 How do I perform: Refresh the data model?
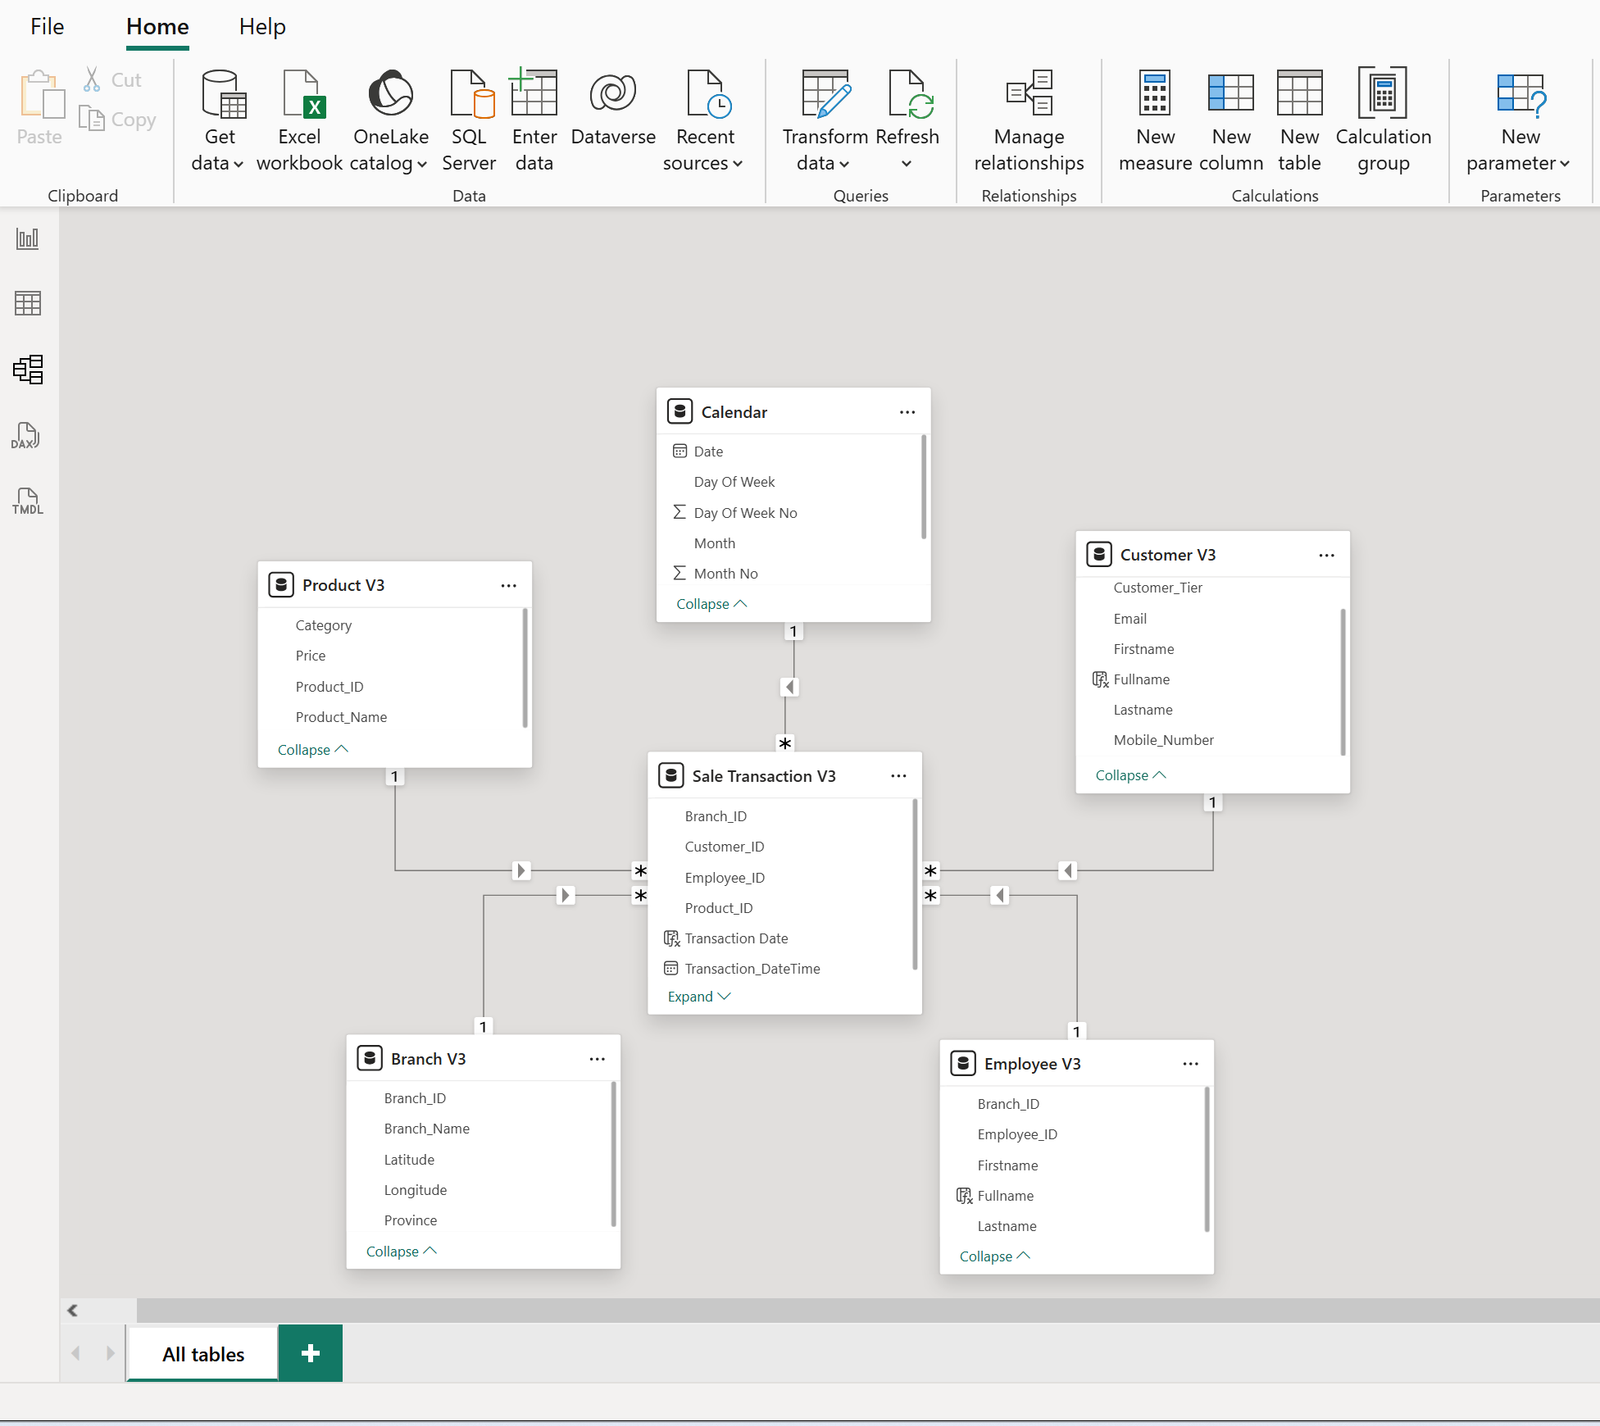[907, 108]
